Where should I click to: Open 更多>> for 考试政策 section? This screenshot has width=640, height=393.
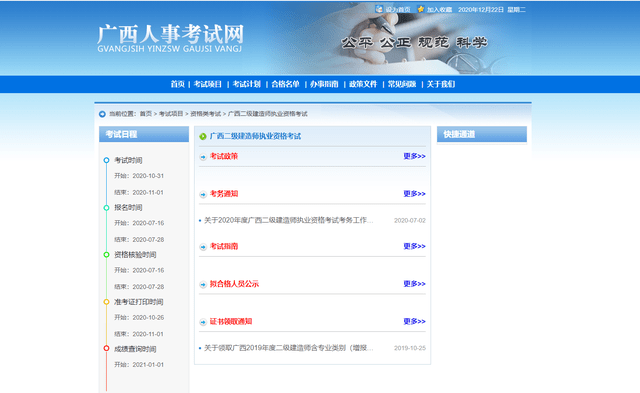coord(414,156)
